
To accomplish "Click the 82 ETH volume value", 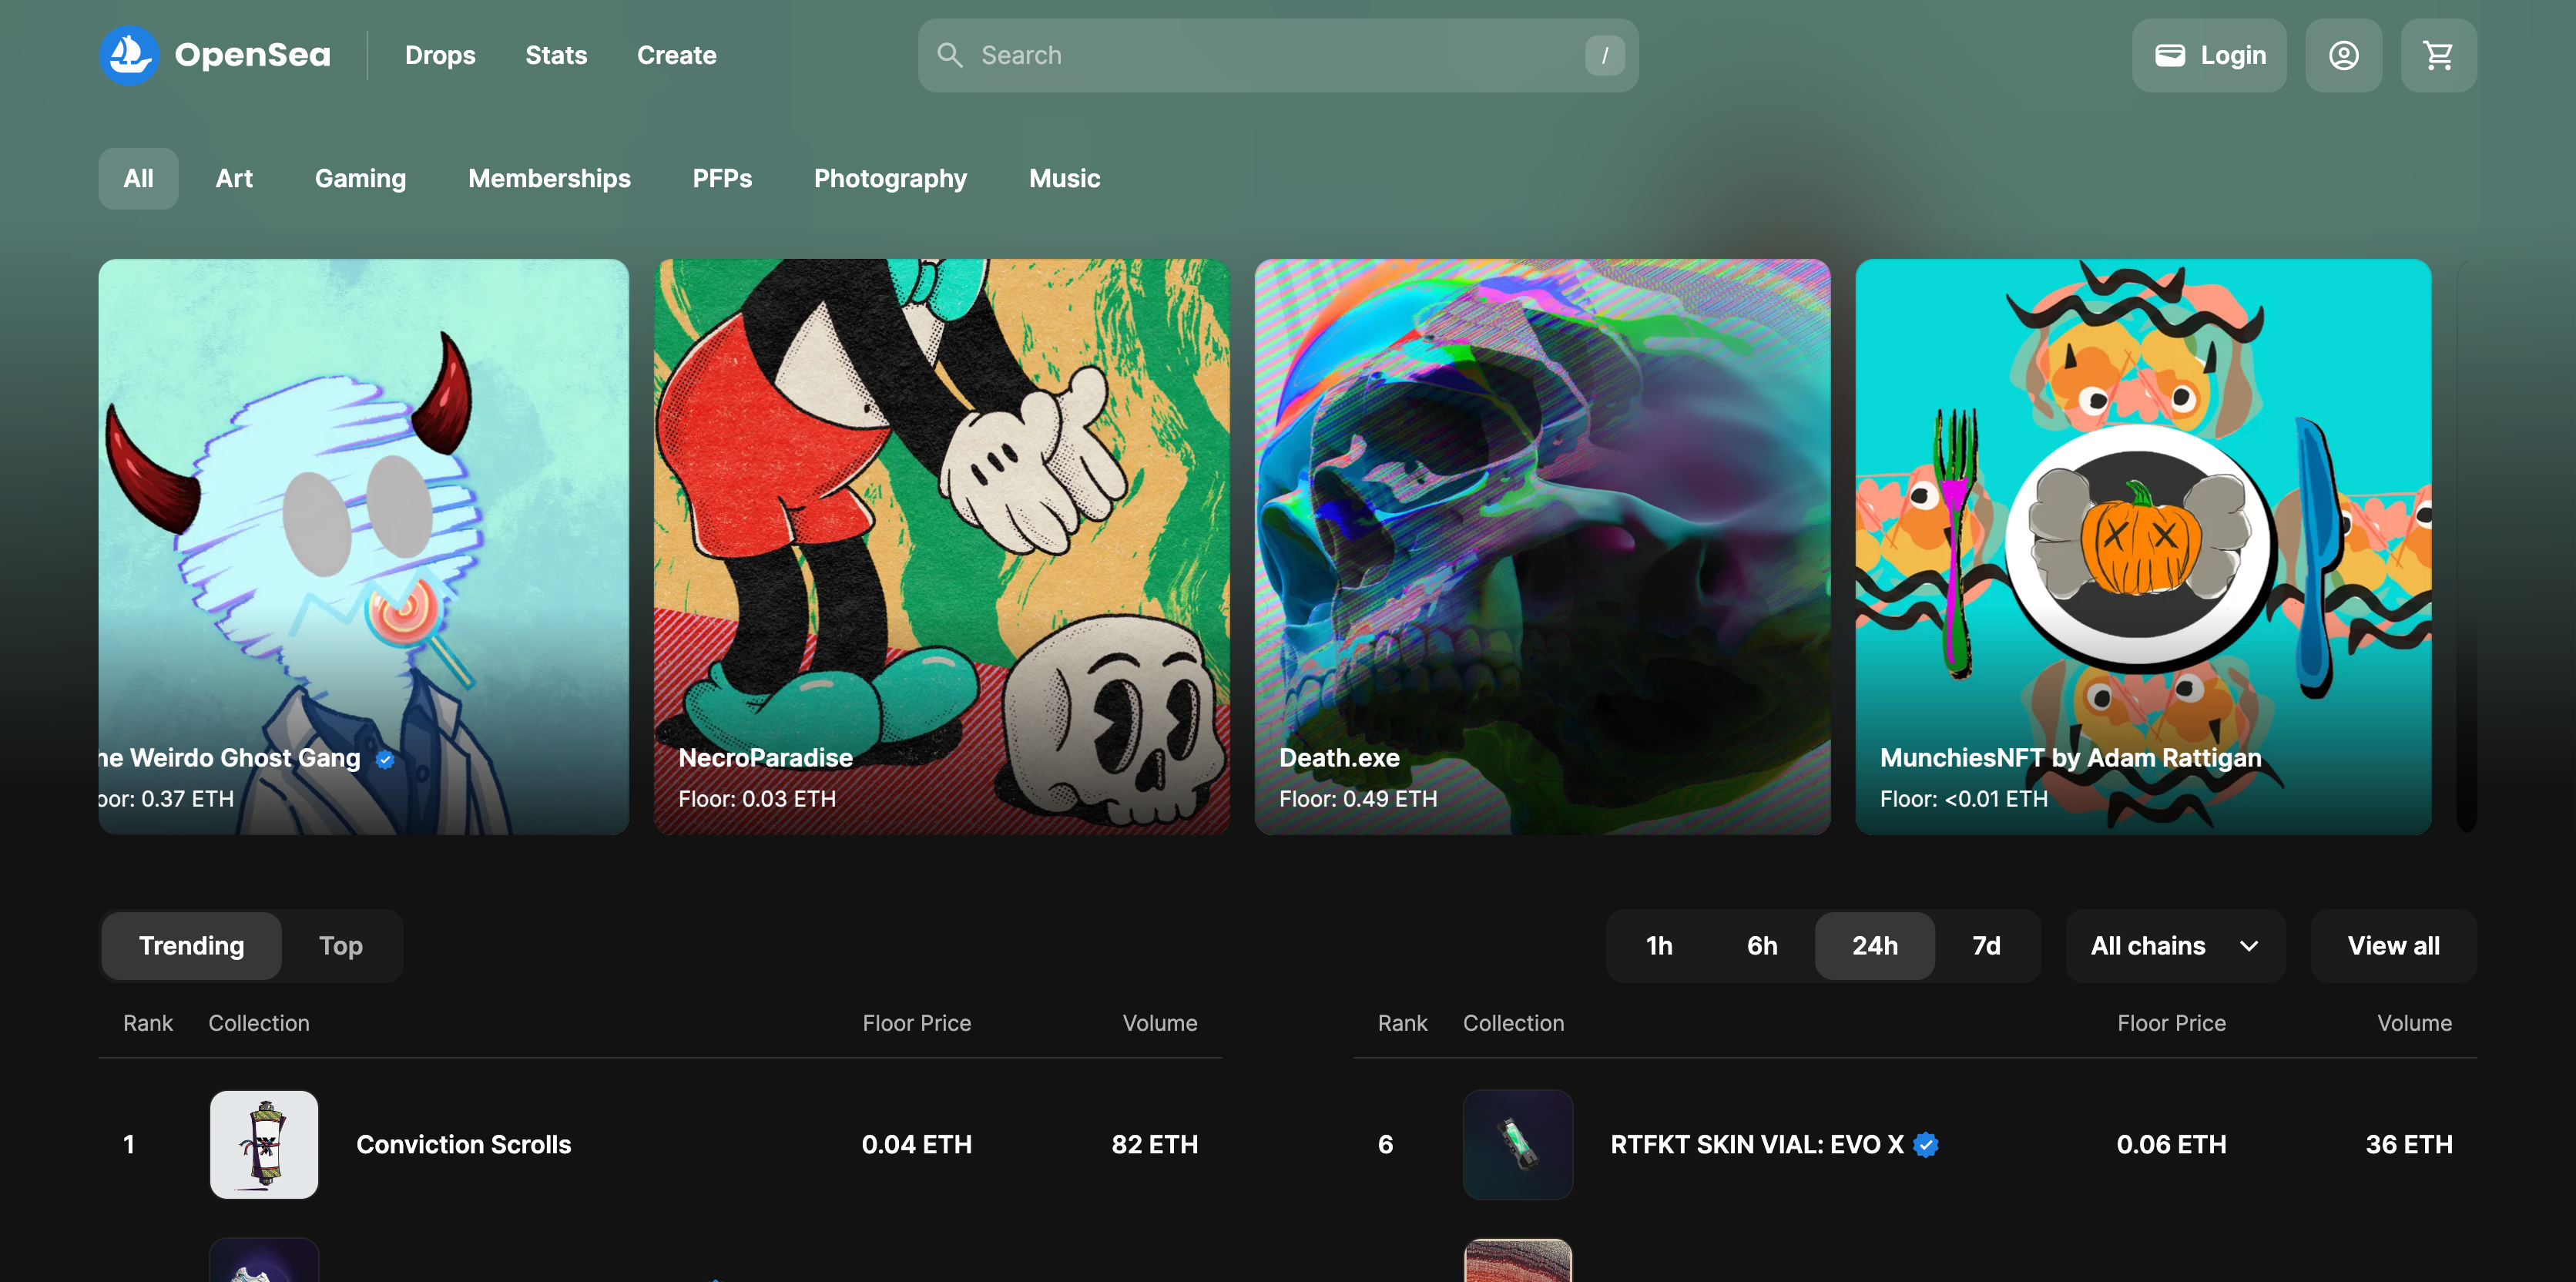I will tap(1154, 1144).
